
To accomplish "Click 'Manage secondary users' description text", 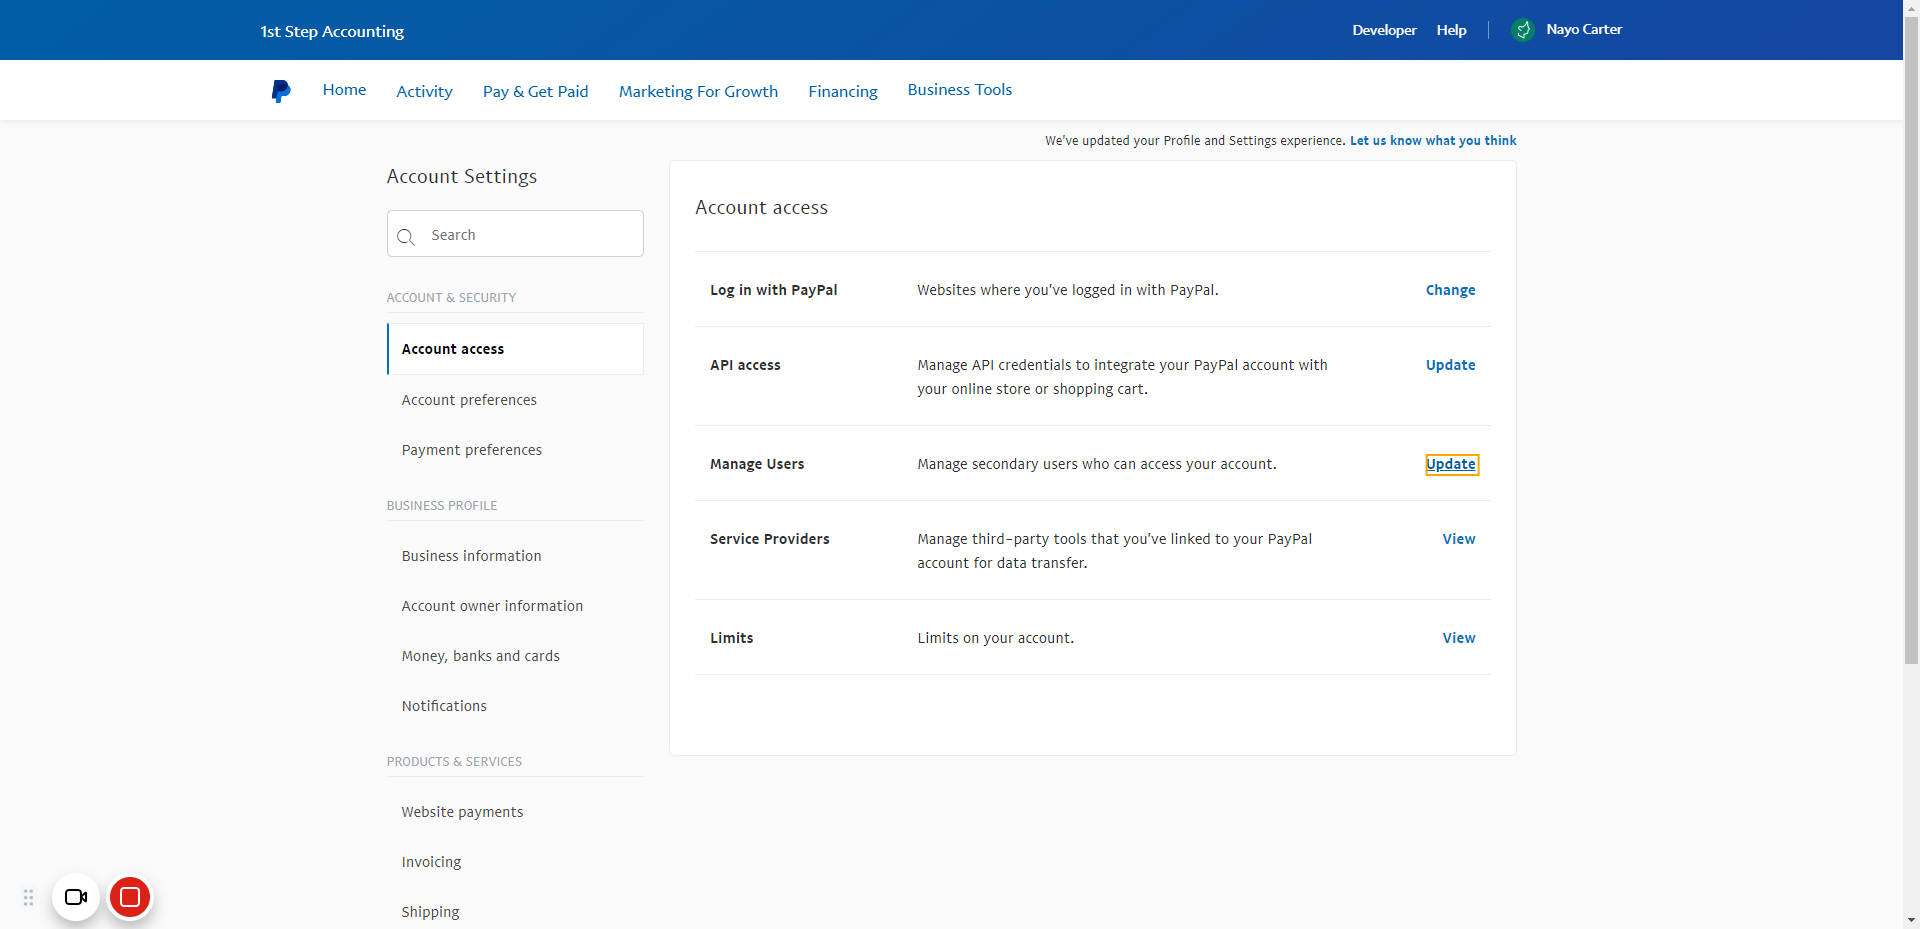I will click(x=1097, y=464).
